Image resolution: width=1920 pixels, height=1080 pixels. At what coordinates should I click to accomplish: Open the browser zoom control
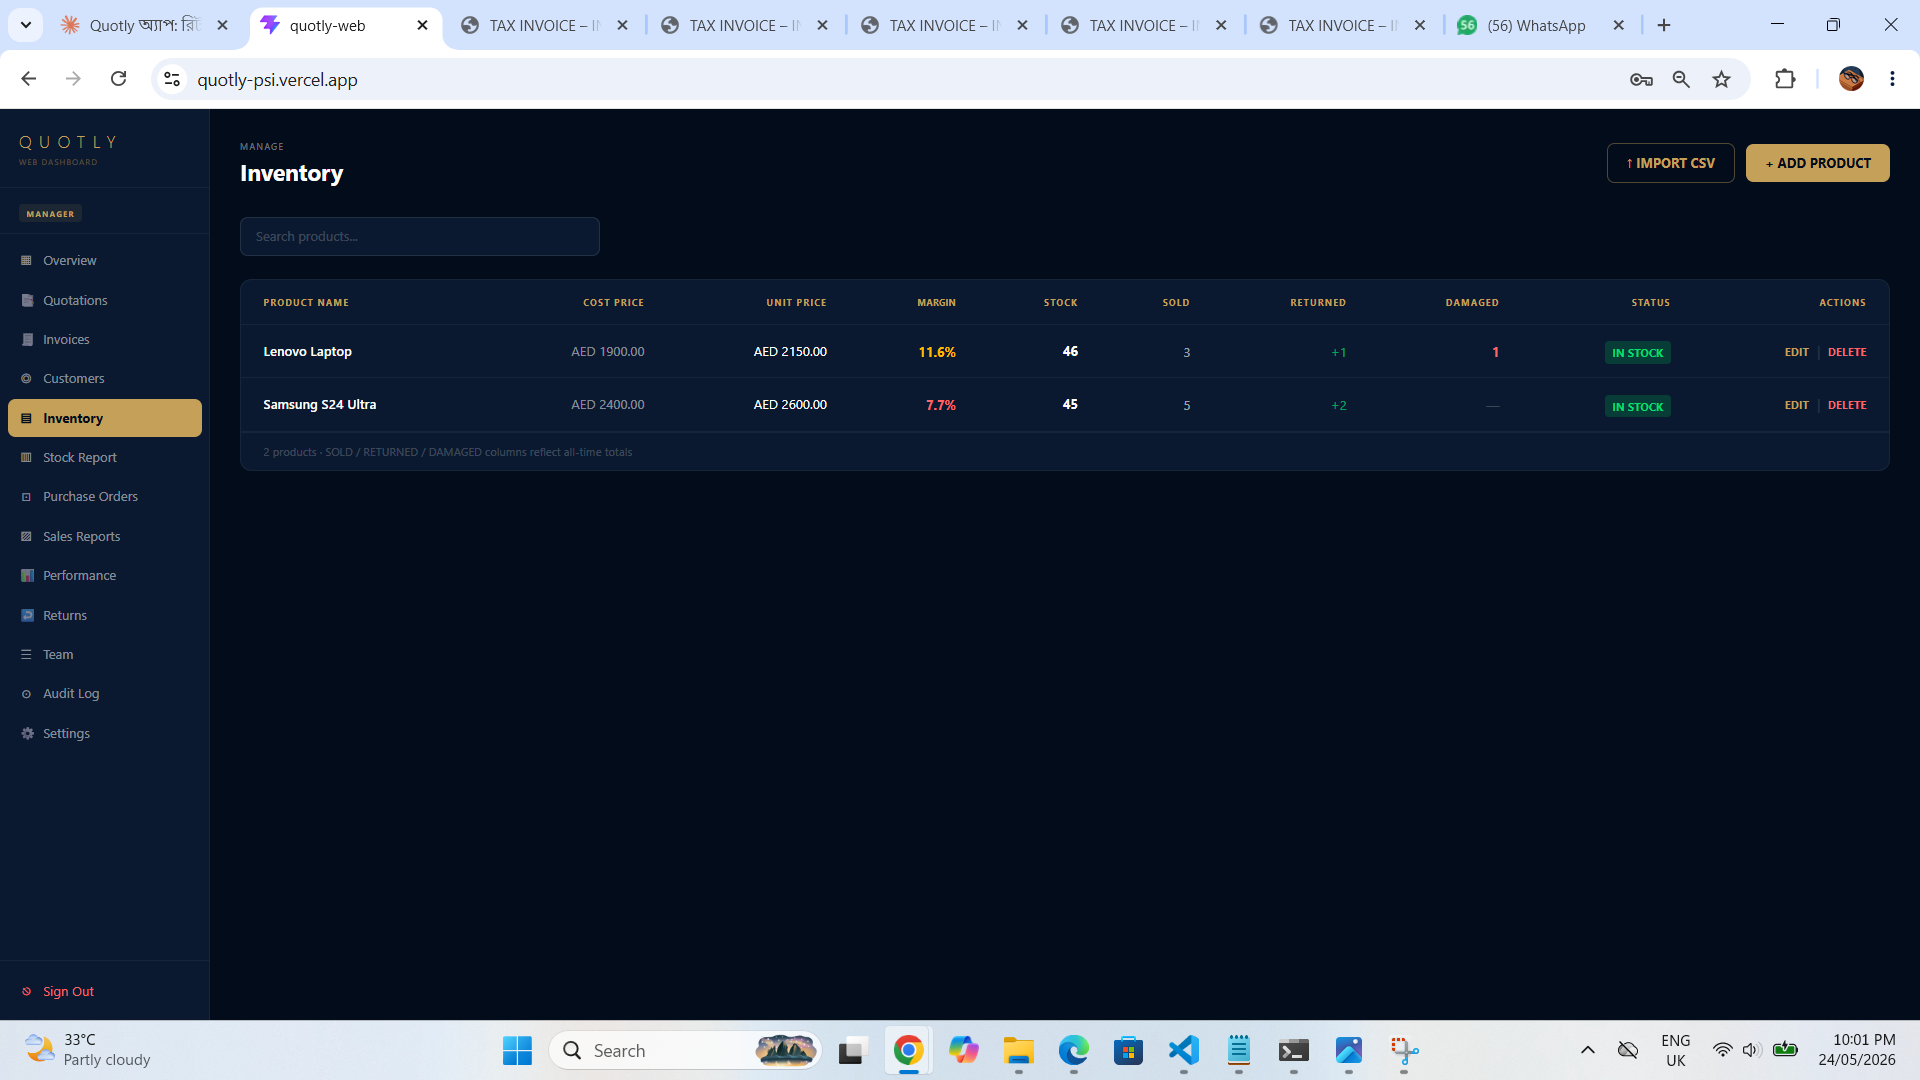pyautogui.click(x=1681, y=79)
